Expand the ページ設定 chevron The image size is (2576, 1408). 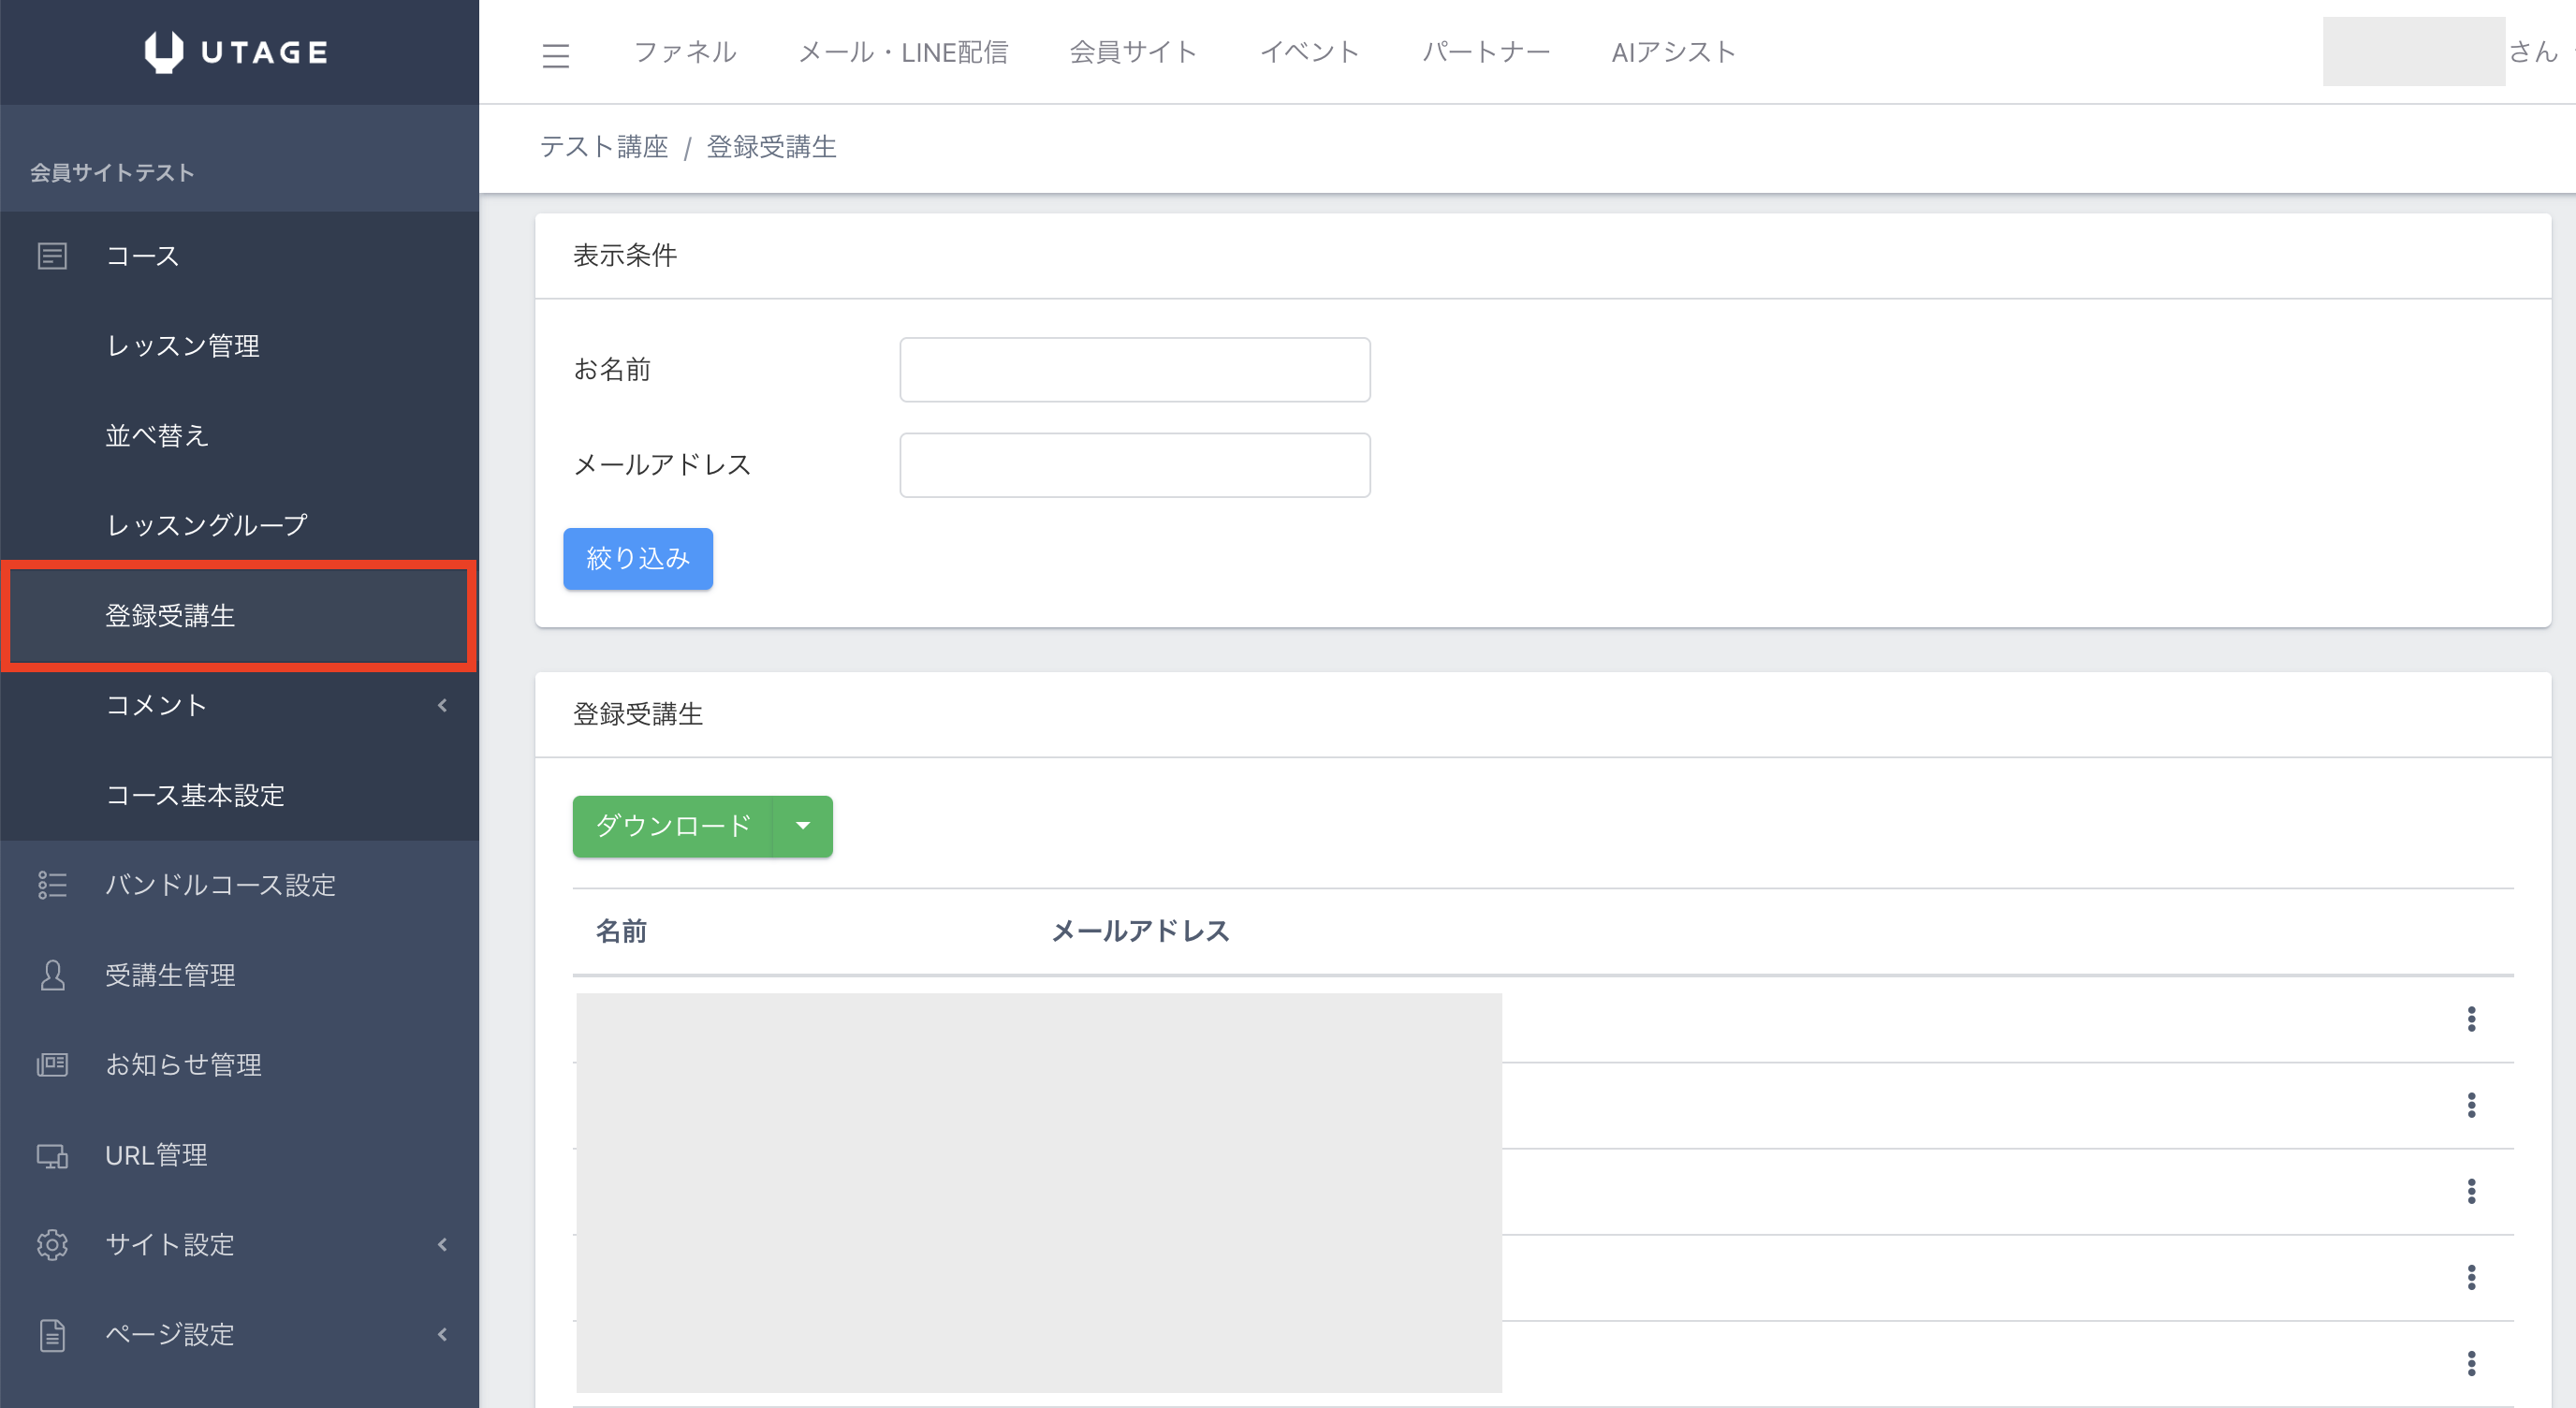(442, 1335)
